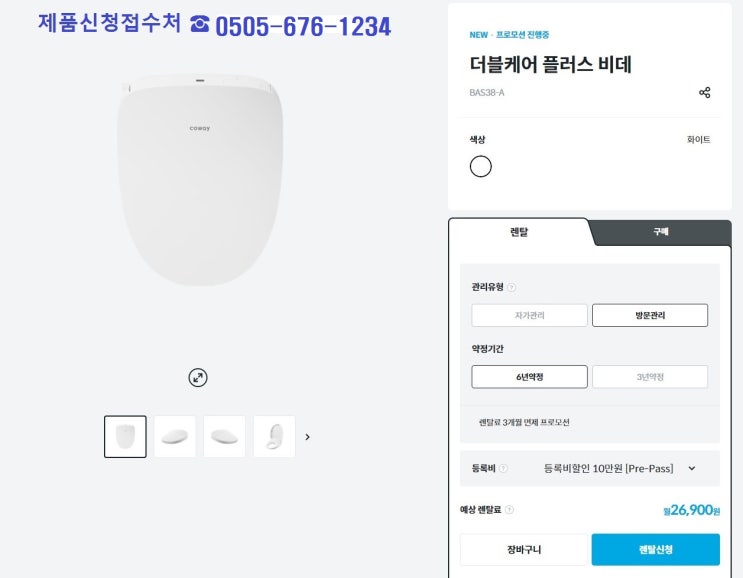Select the first front-view bidet thumbnail
Viewport: 743px width, 578px height.
(x=125, y=437)
